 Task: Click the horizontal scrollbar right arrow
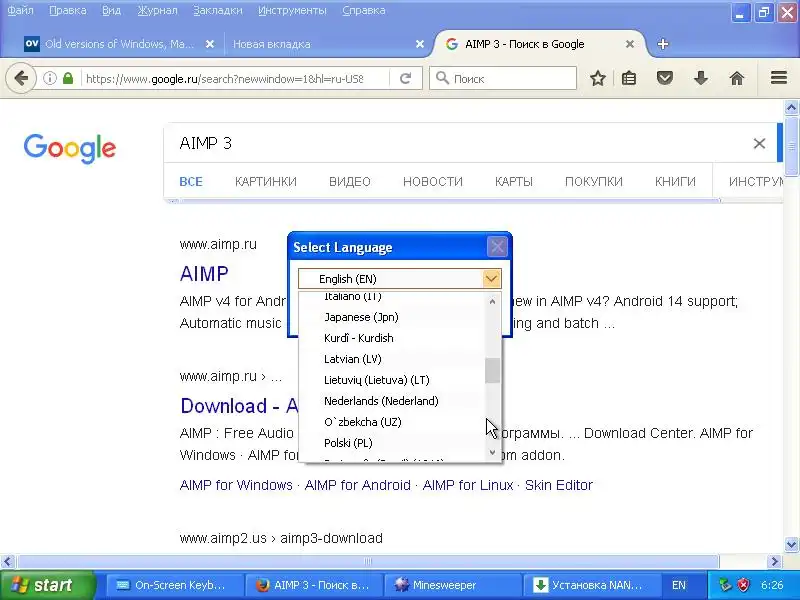click(x=774, y=562)
